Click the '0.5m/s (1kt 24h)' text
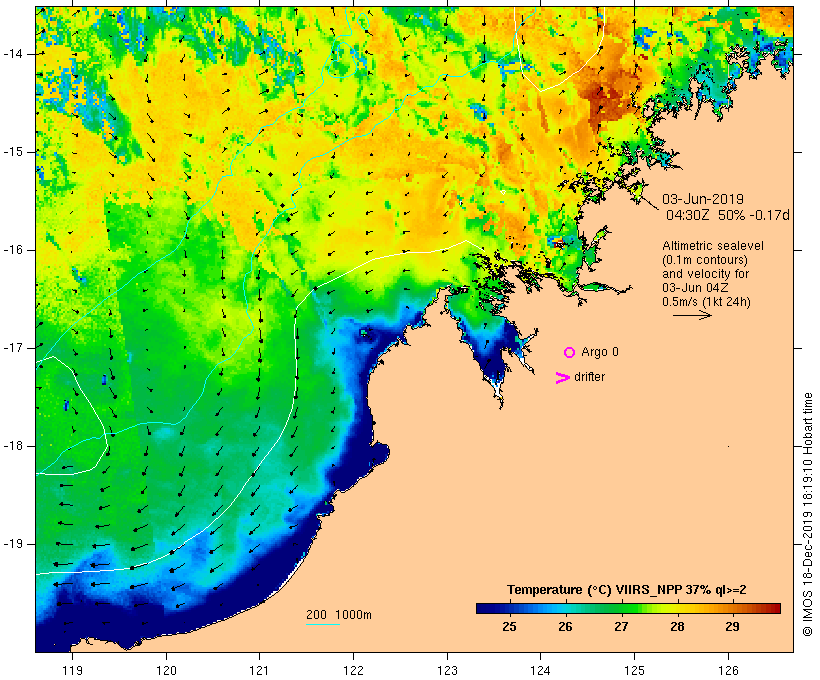Screen dimensions: 820x680 click(706, 302)
